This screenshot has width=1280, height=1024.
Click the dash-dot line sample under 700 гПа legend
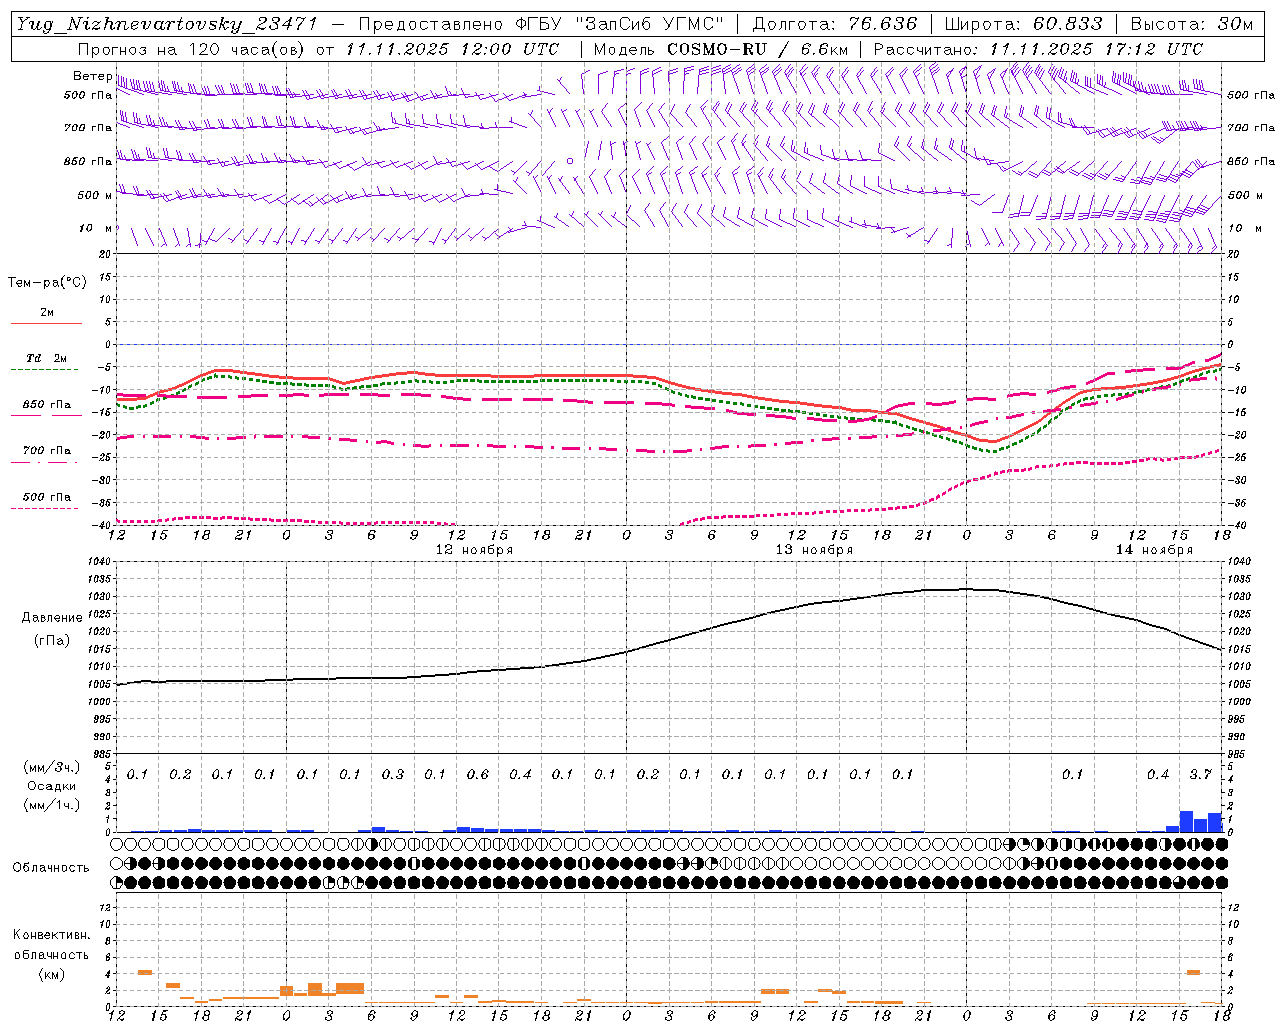46,462
